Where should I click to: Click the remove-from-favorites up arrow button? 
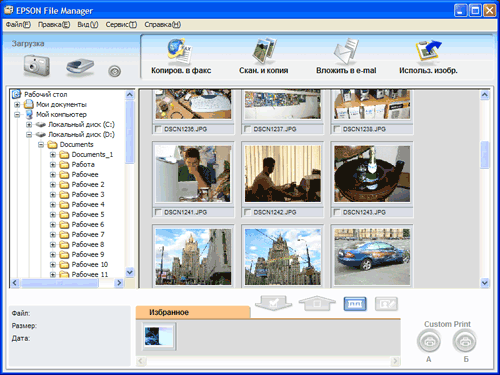(317, 303)
